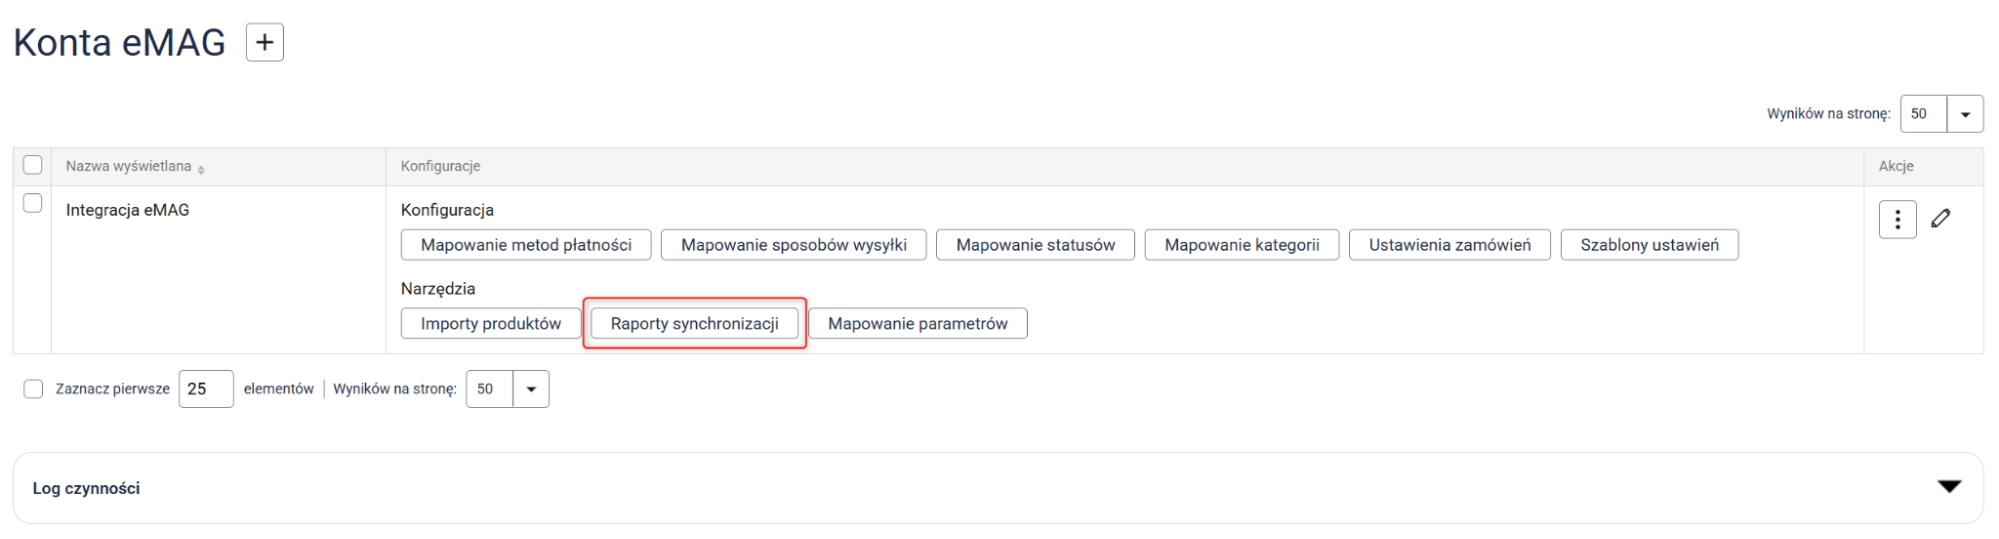Click the plus icon to add eMAG account
1999x539 pixels.
(x=265, y=43)
